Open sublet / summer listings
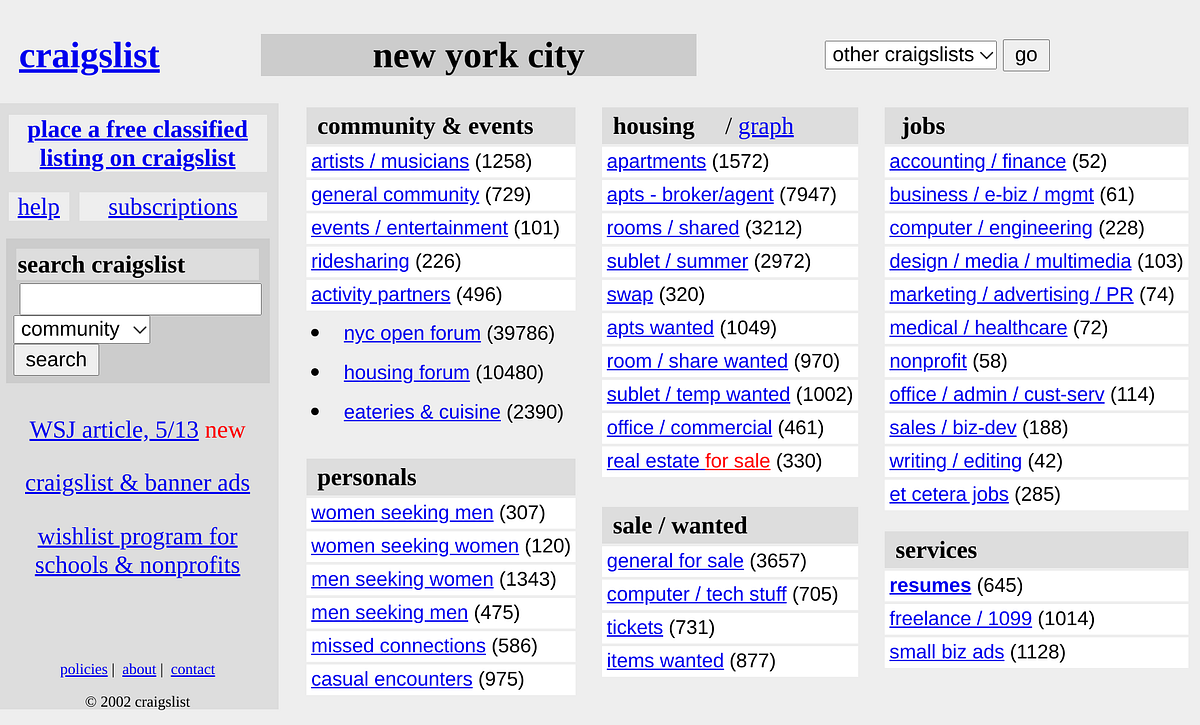 pos(678,261)
